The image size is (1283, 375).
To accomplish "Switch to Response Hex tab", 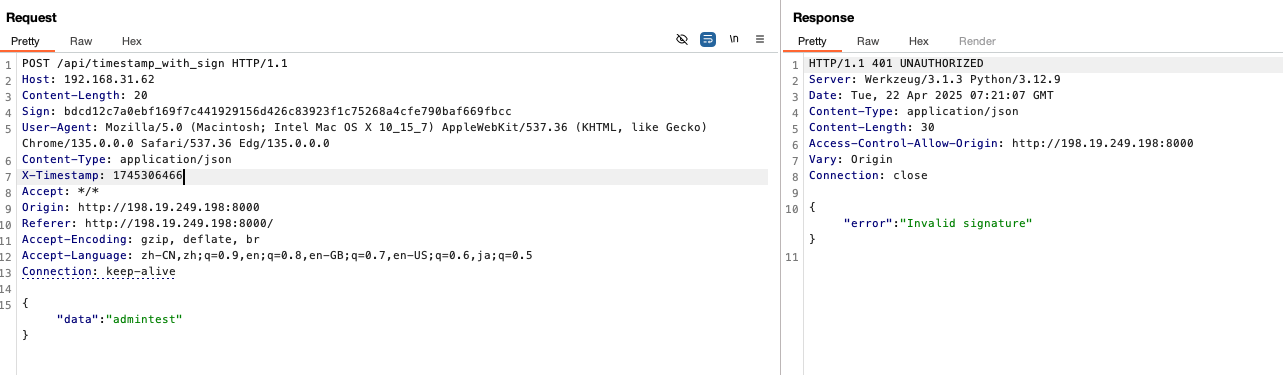I will (919, 41).
